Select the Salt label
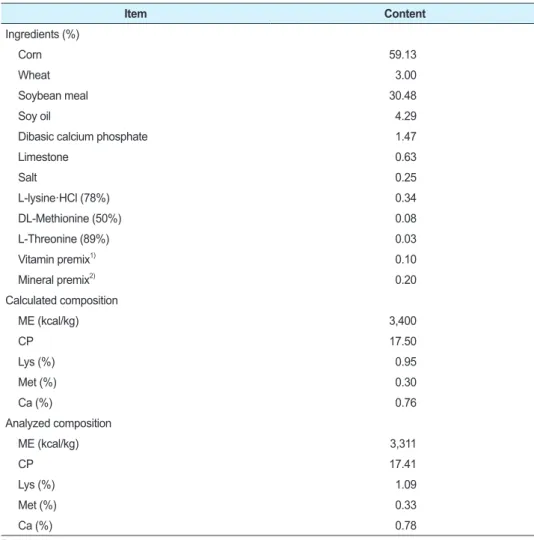Image resolution: width=534 pixels, height=540 pixels. [28, 178]
